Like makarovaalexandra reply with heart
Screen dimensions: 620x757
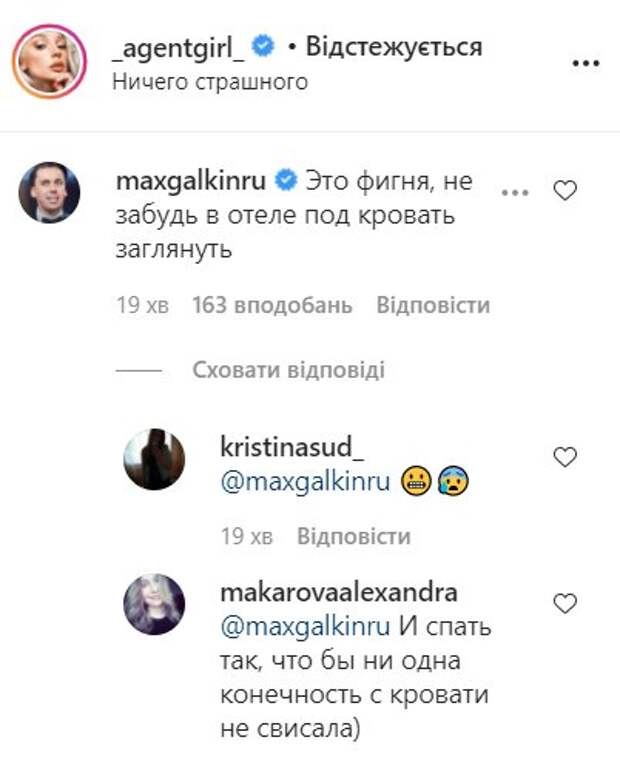click(x=565, y=603)
